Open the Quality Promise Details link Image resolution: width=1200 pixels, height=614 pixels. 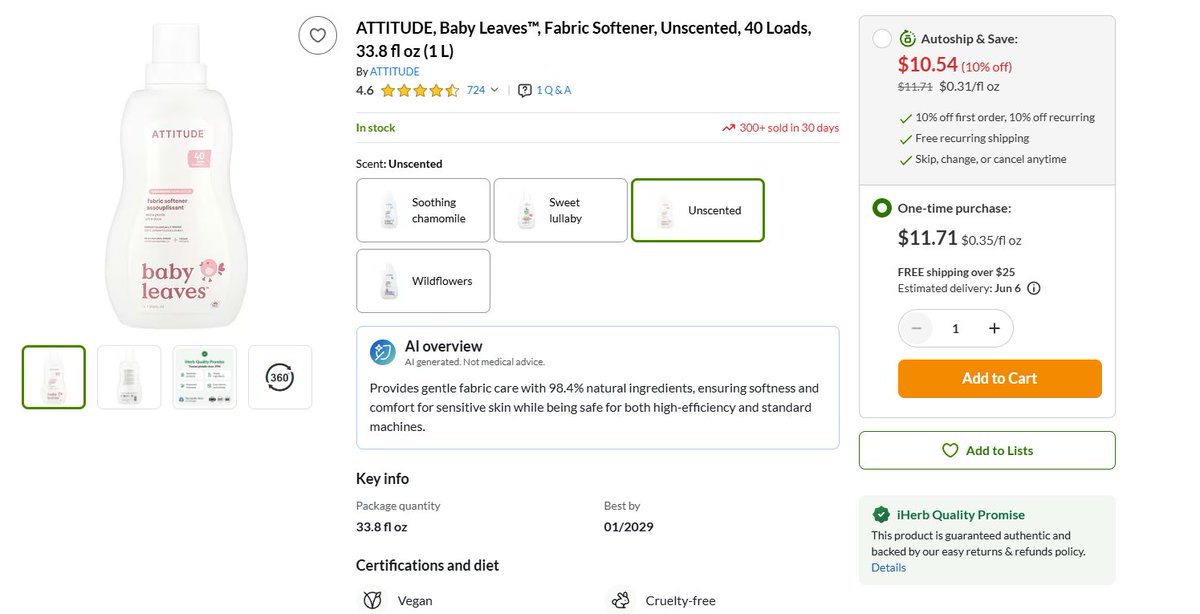click(x=888, y=567)
